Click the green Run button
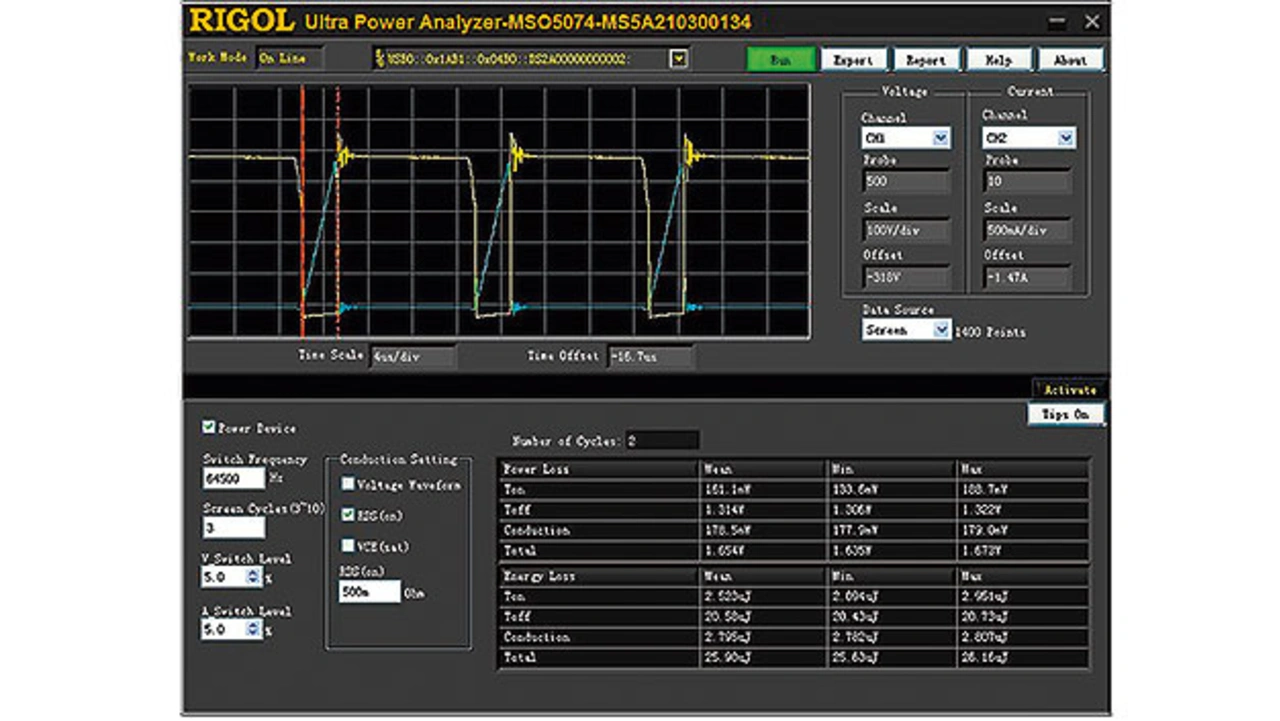 pyautogui.click(x=781, y=60)
